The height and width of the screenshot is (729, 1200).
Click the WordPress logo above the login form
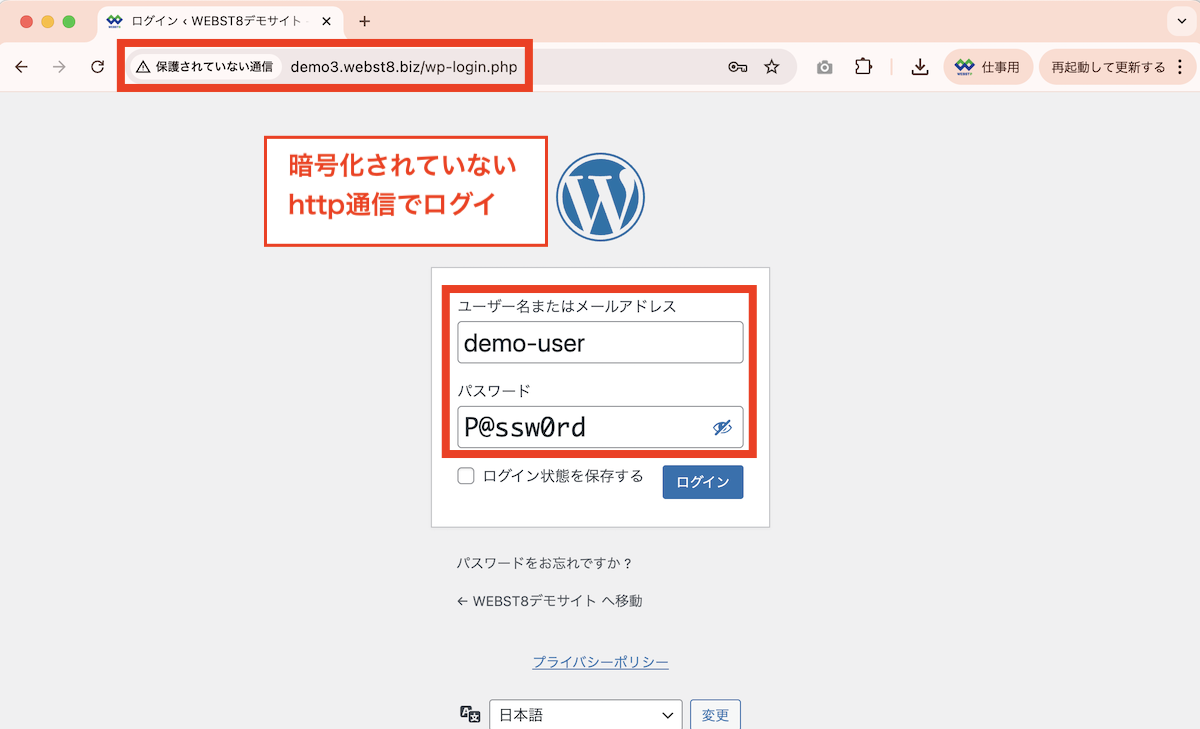click(x=600, y=196)
